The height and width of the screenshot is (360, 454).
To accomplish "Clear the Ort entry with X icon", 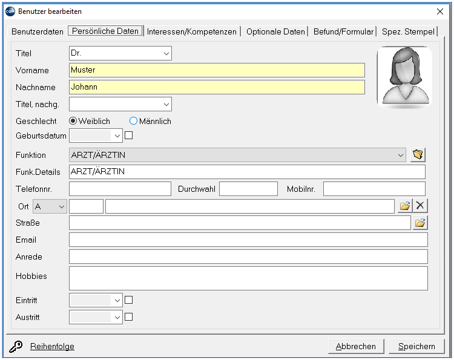I will [x=420, y=206].
